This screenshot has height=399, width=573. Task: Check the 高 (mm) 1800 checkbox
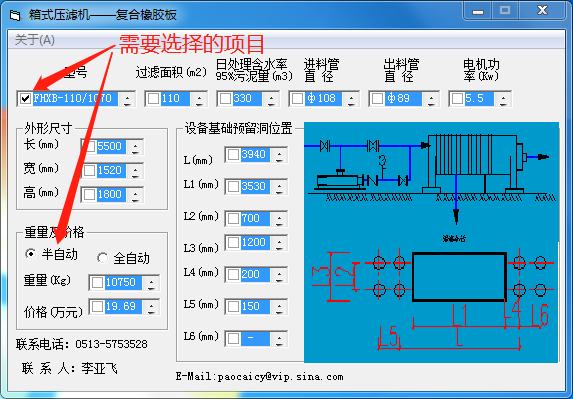(x=90, y=195)
